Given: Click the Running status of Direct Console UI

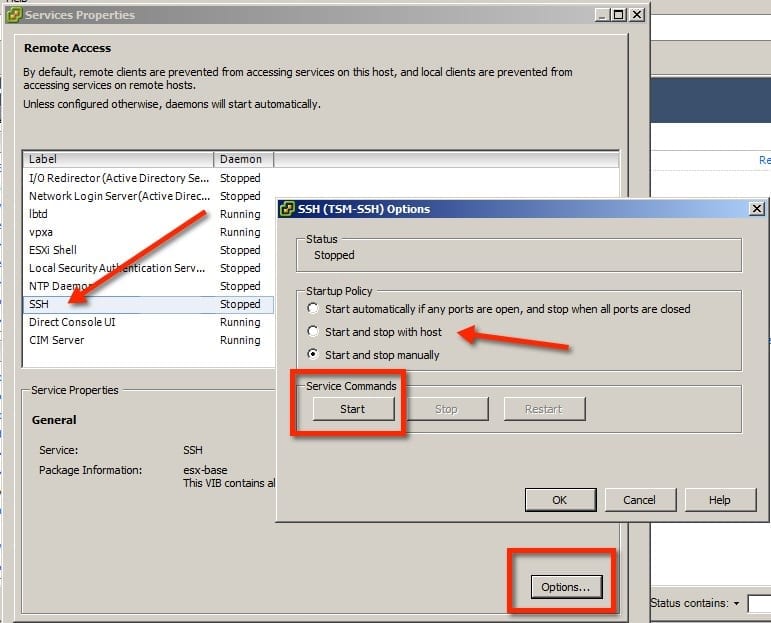Looking at the screenshot, I should tap(240, 323).
